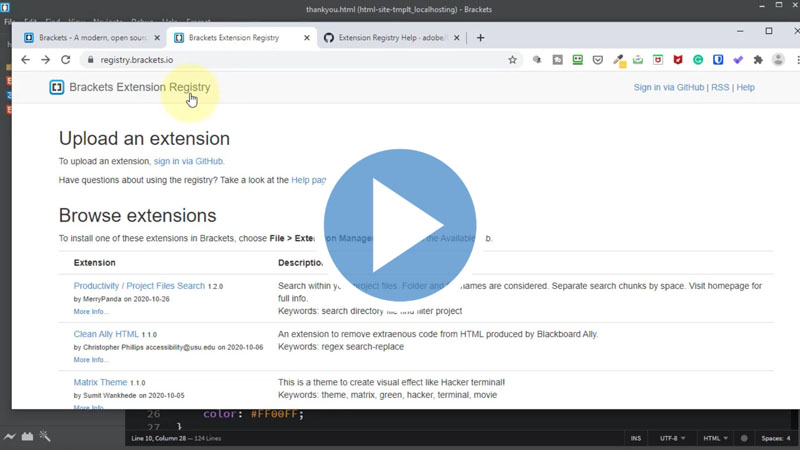The image size is (800, 450).
Task: Toggle INS insert mode in status bar
Action: (x=636, y=438)
